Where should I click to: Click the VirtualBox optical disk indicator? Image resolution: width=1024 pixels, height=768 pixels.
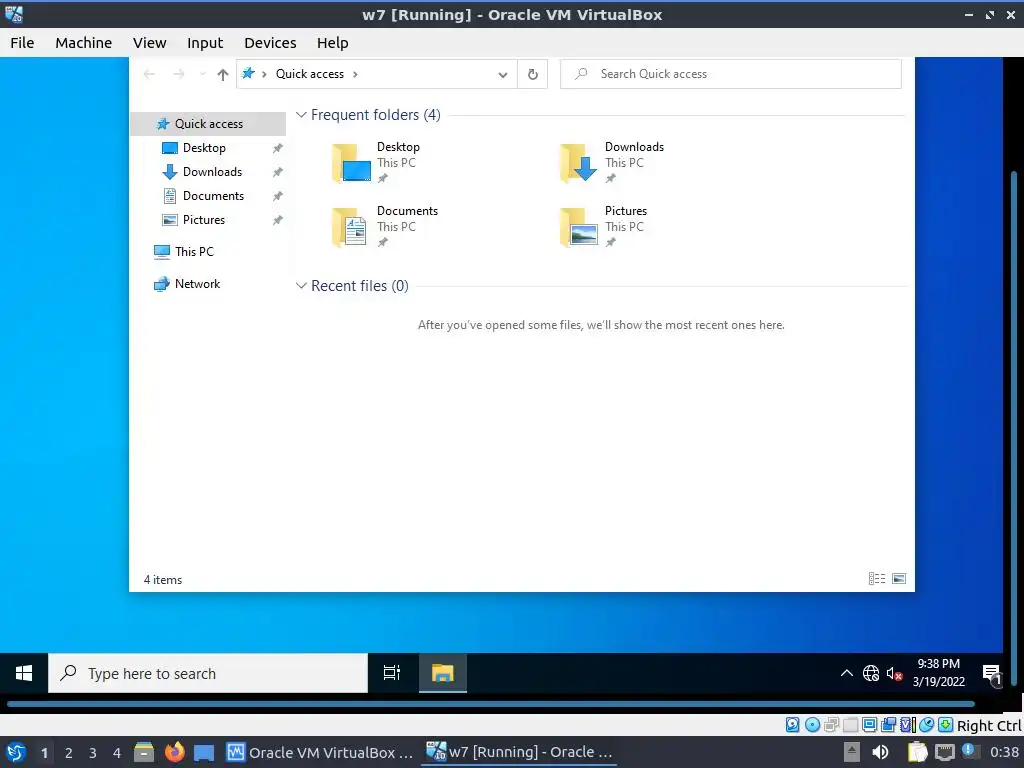point(812,724)
